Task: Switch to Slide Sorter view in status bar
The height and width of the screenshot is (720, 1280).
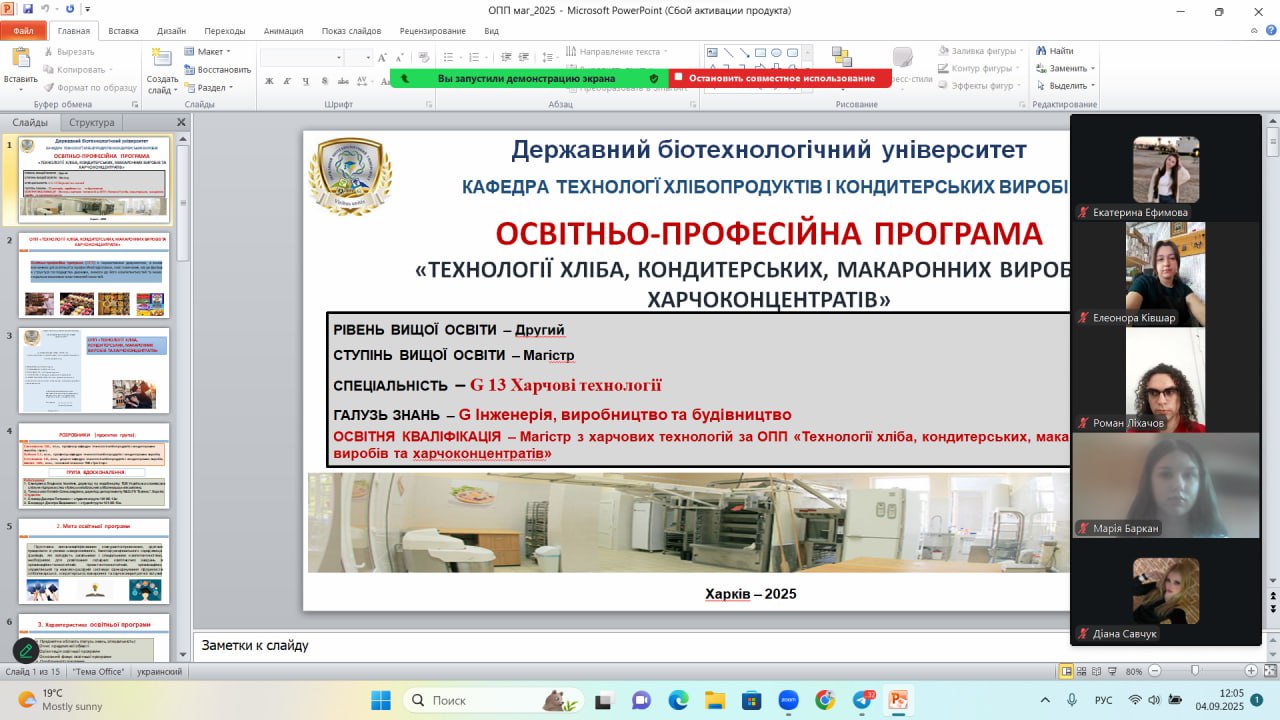Action: [x=1081, y=671]
